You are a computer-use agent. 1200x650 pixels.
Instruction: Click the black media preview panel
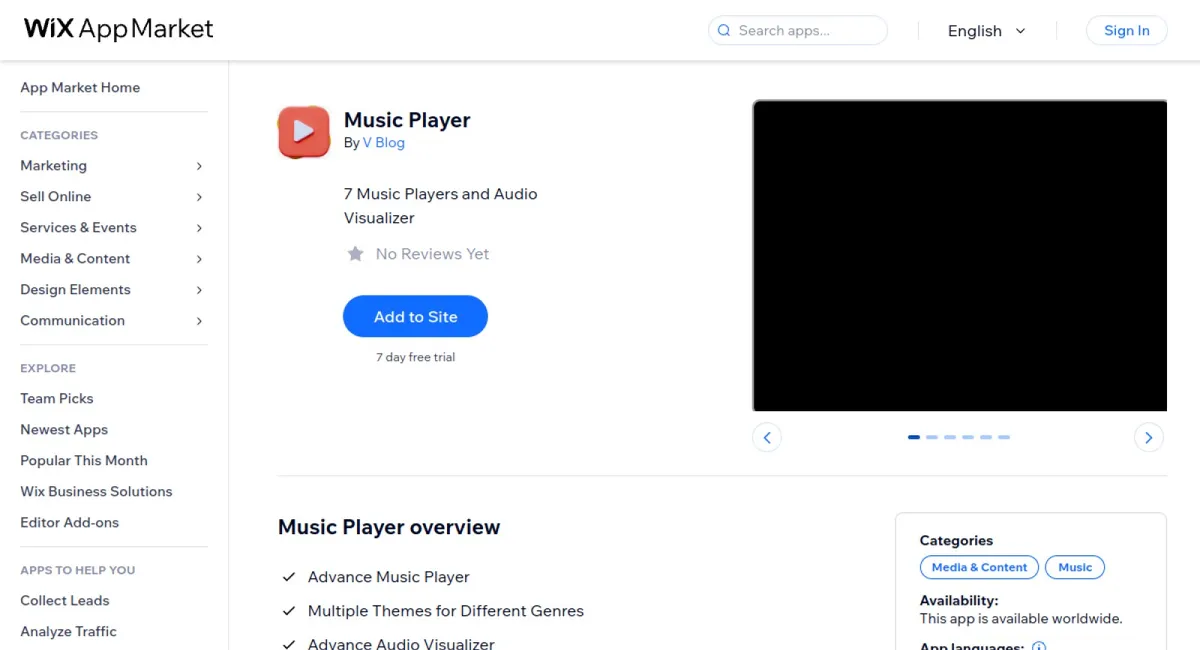point(960,255)
